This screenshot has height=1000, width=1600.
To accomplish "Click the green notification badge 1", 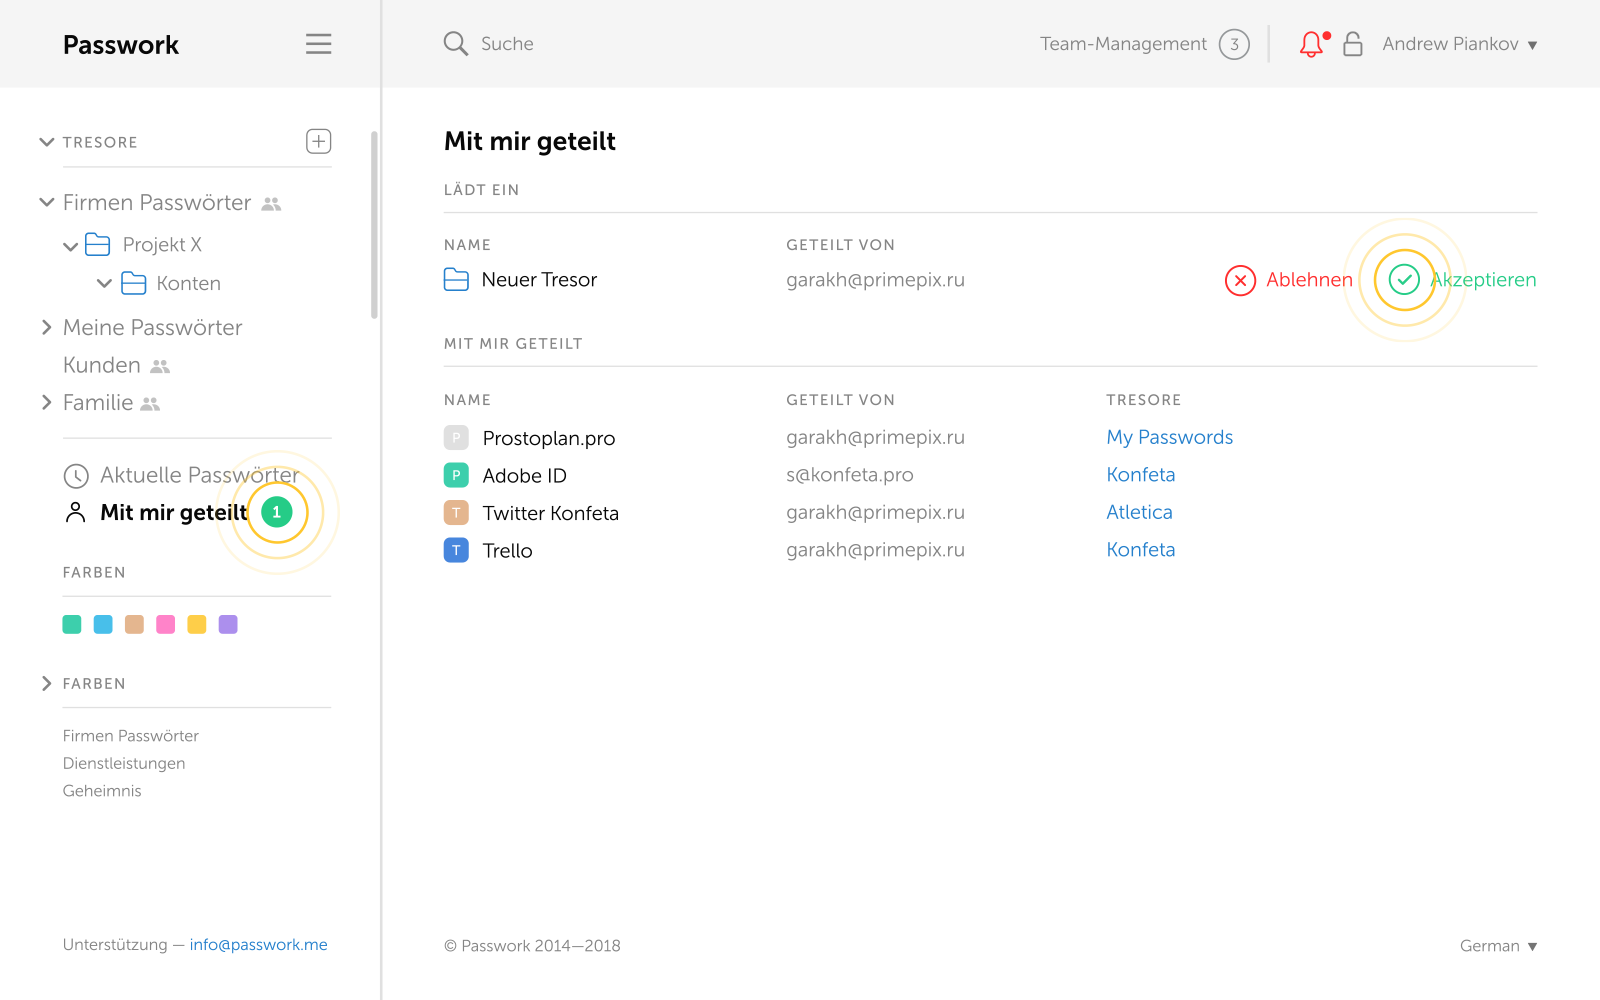I will pyautogui.click(x=277, y=512).
